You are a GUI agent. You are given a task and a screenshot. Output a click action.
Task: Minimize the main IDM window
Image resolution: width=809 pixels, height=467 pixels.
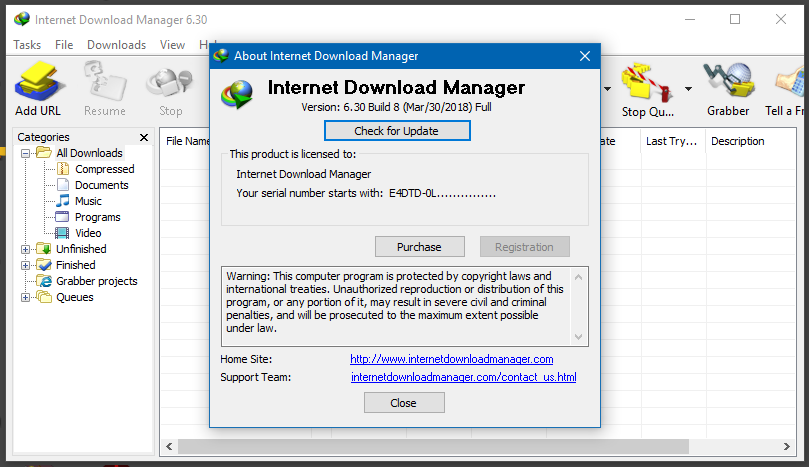pos(690,20)
